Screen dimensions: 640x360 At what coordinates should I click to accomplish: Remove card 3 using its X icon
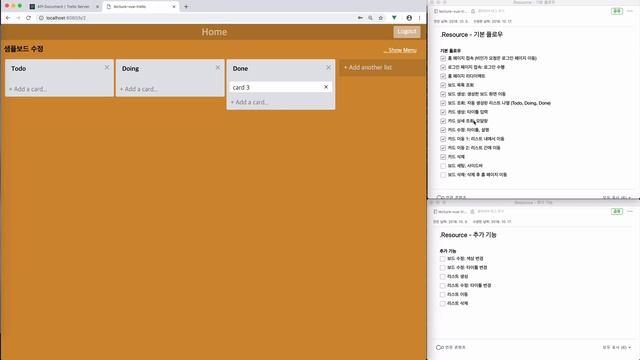(326, 87)
